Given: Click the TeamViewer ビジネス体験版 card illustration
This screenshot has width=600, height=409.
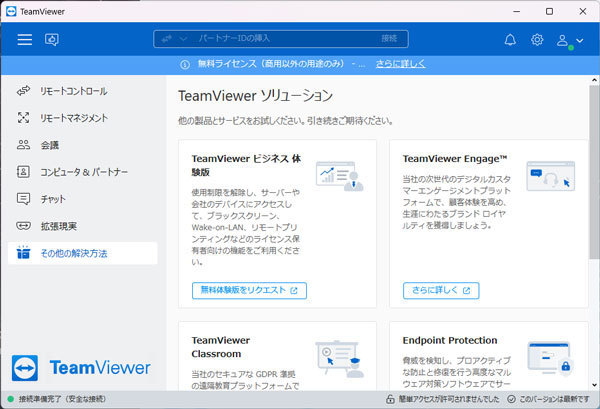Looking at the screenshot, I should [339, 176].
